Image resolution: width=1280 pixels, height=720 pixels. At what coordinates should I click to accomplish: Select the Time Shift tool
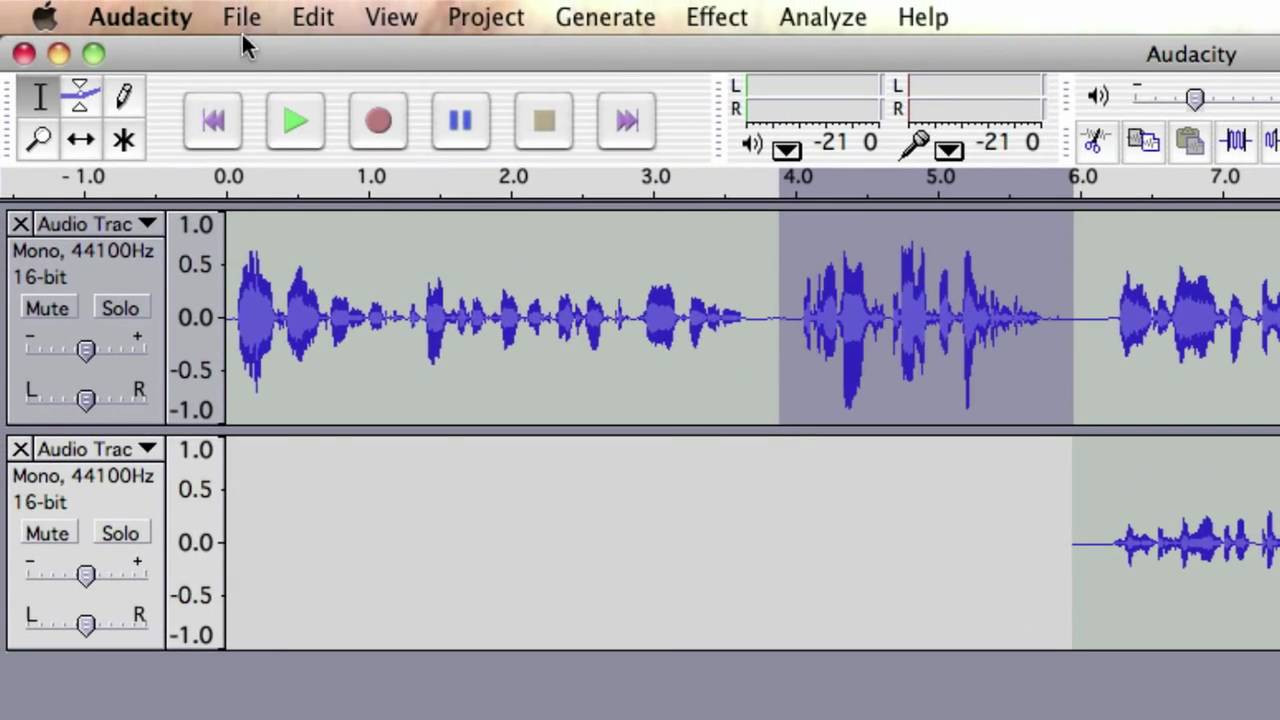point(81,139)
